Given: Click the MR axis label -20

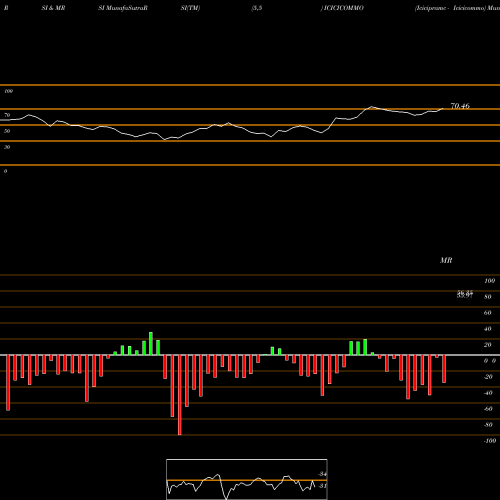Looking at the screenshot, I should click(x=488, y=377).
